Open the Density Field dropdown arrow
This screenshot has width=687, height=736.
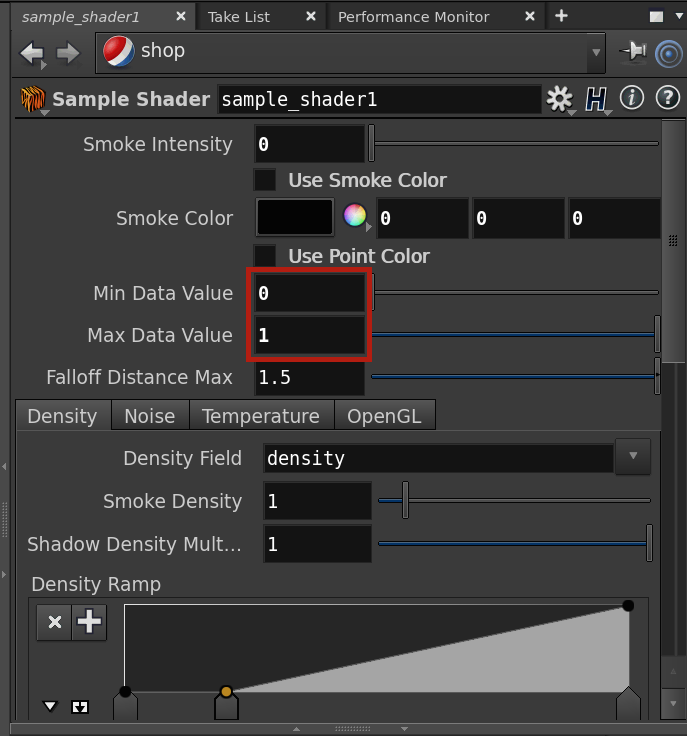point(632,457)
